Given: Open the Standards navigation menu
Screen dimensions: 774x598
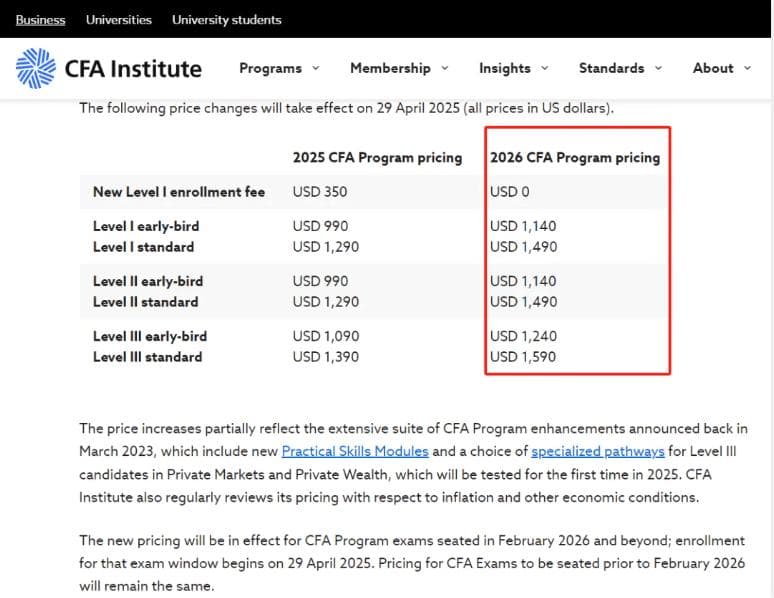Looking at the screenshot, I should (x=612, y=68).
